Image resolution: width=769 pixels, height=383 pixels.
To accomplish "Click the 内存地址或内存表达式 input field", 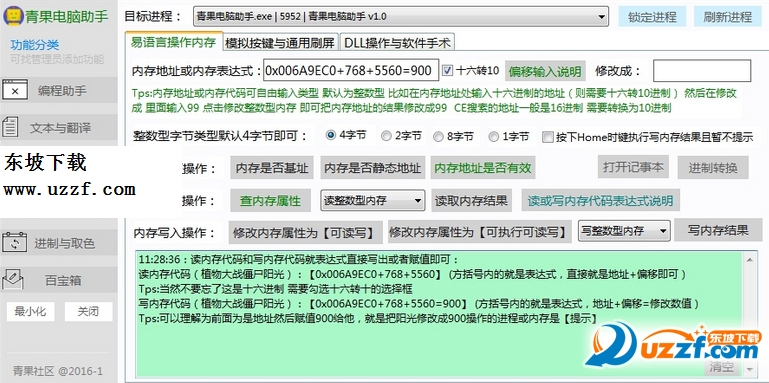I will click(x=351, y=70).
